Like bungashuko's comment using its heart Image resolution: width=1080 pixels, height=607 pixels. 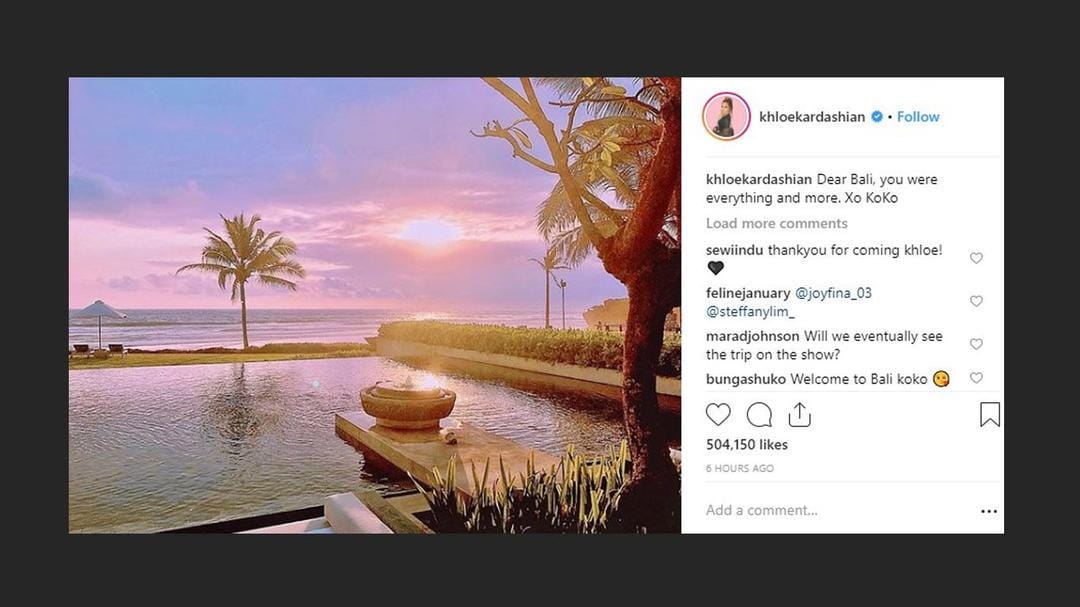(x=976, y=378)
